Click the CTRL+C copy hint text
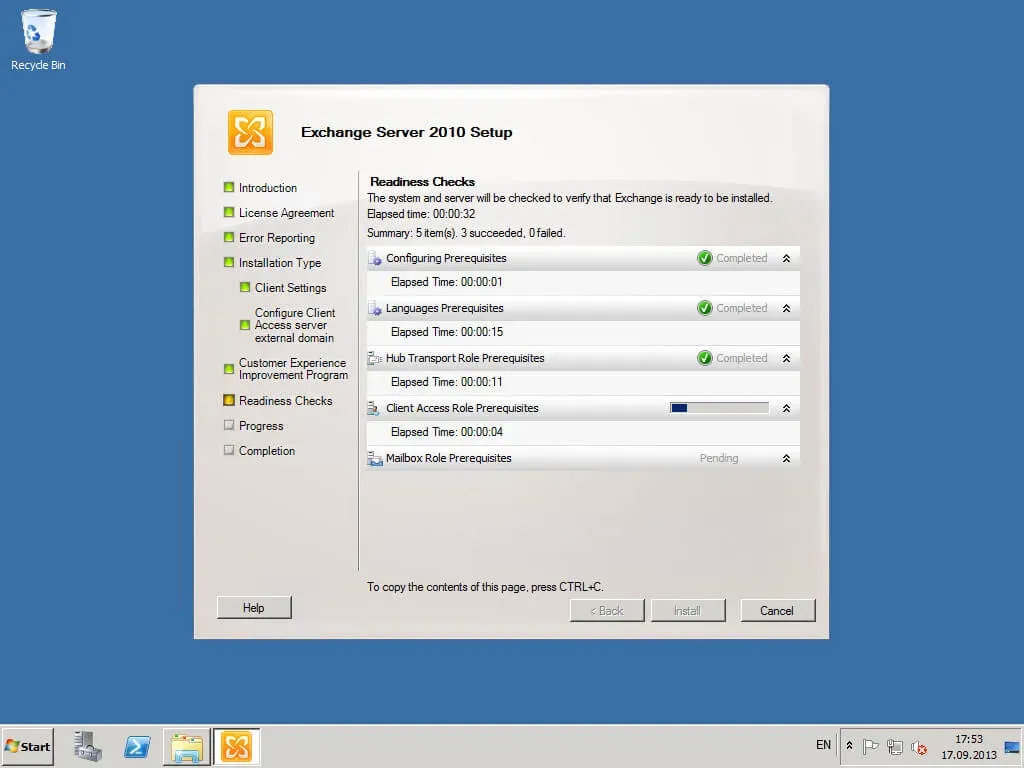Viewport: 1024px width, 768px height. point(485,587)
